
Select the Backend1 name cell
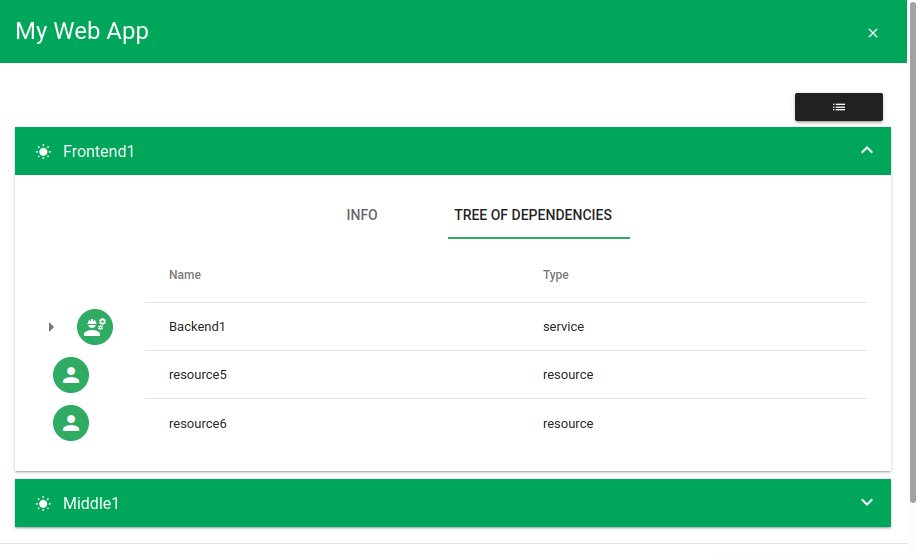[x=197, y=327]
